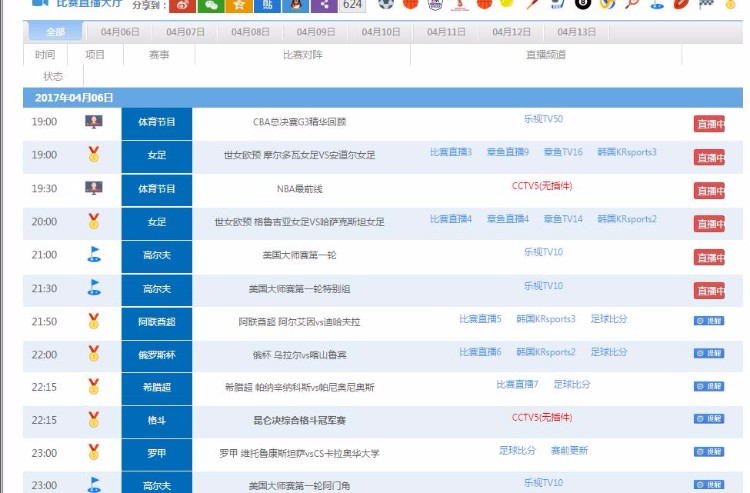Filter by racket sport icon
The image size is (750, 493).
point(632,4)
